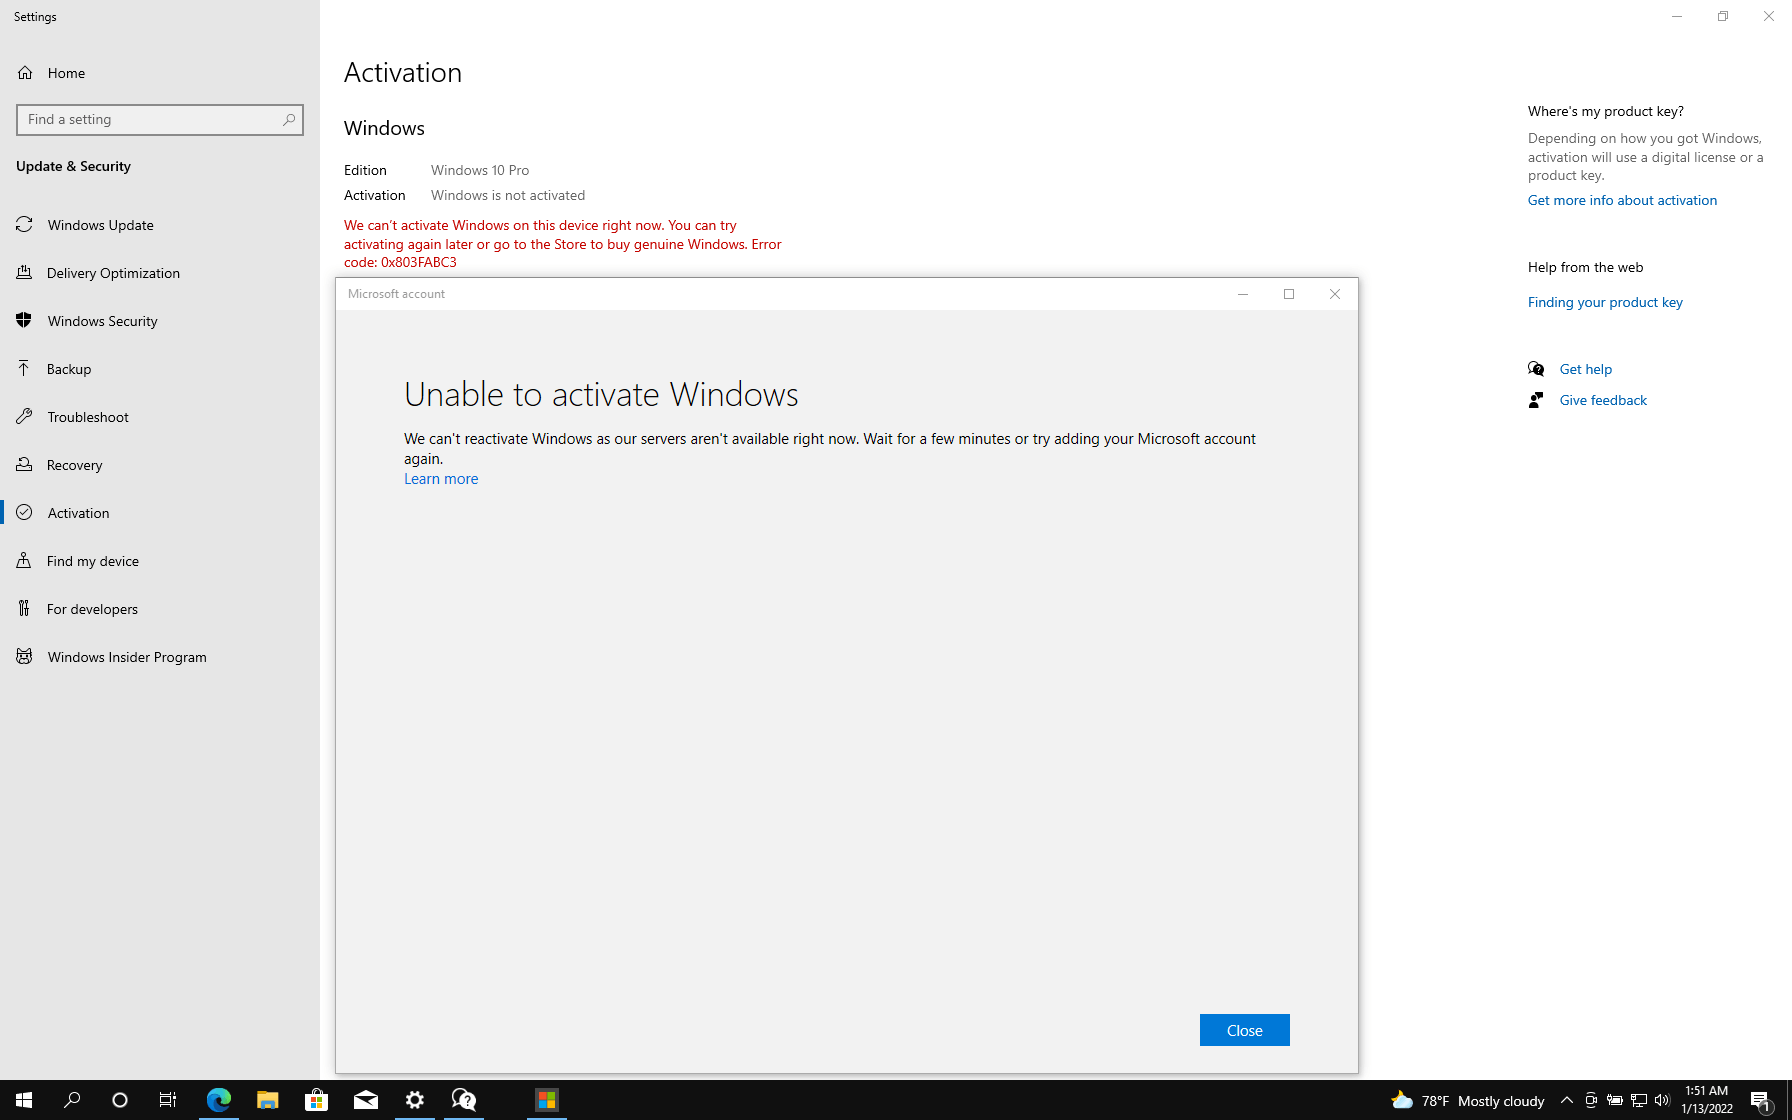Open the Backup section icon
Viewport: 1792px width, 1120px height.
click(25, 368)
